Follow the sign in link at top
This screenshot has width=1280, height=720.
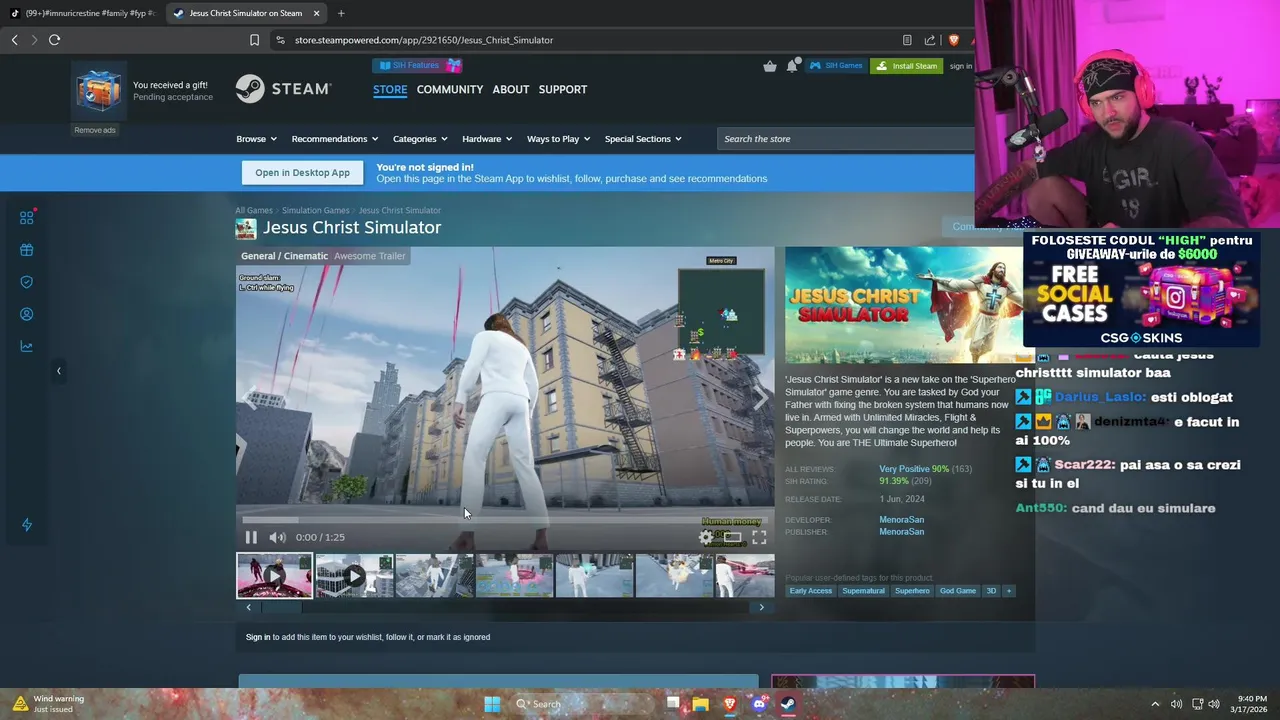[x=961, y=66]
